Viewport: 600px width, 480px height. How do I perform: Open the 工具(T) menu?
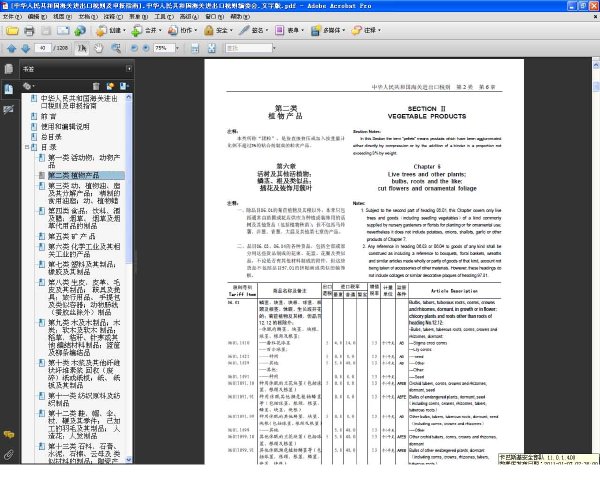164,17
